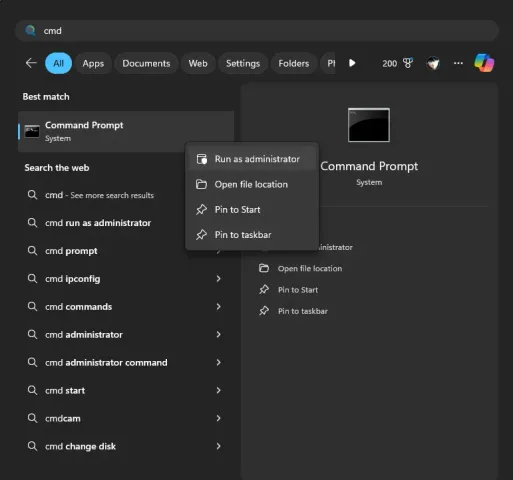
Task: Click search icon beside cmd prompt suggestion
Action: 32,251
